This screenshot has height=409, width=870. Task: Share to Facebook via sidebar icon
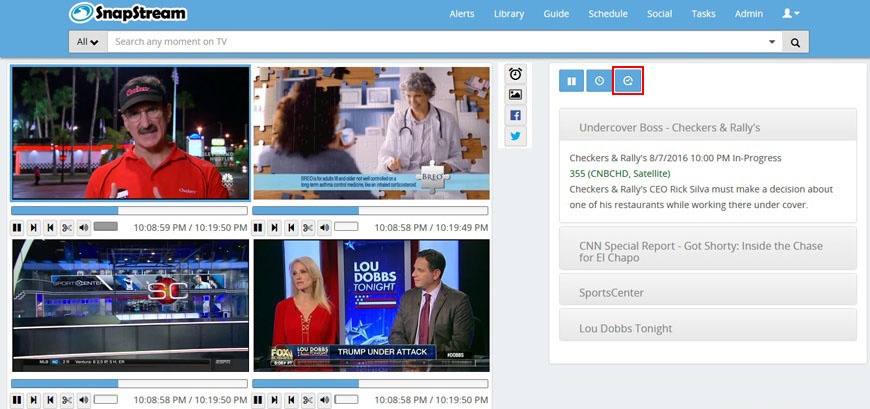515,115
